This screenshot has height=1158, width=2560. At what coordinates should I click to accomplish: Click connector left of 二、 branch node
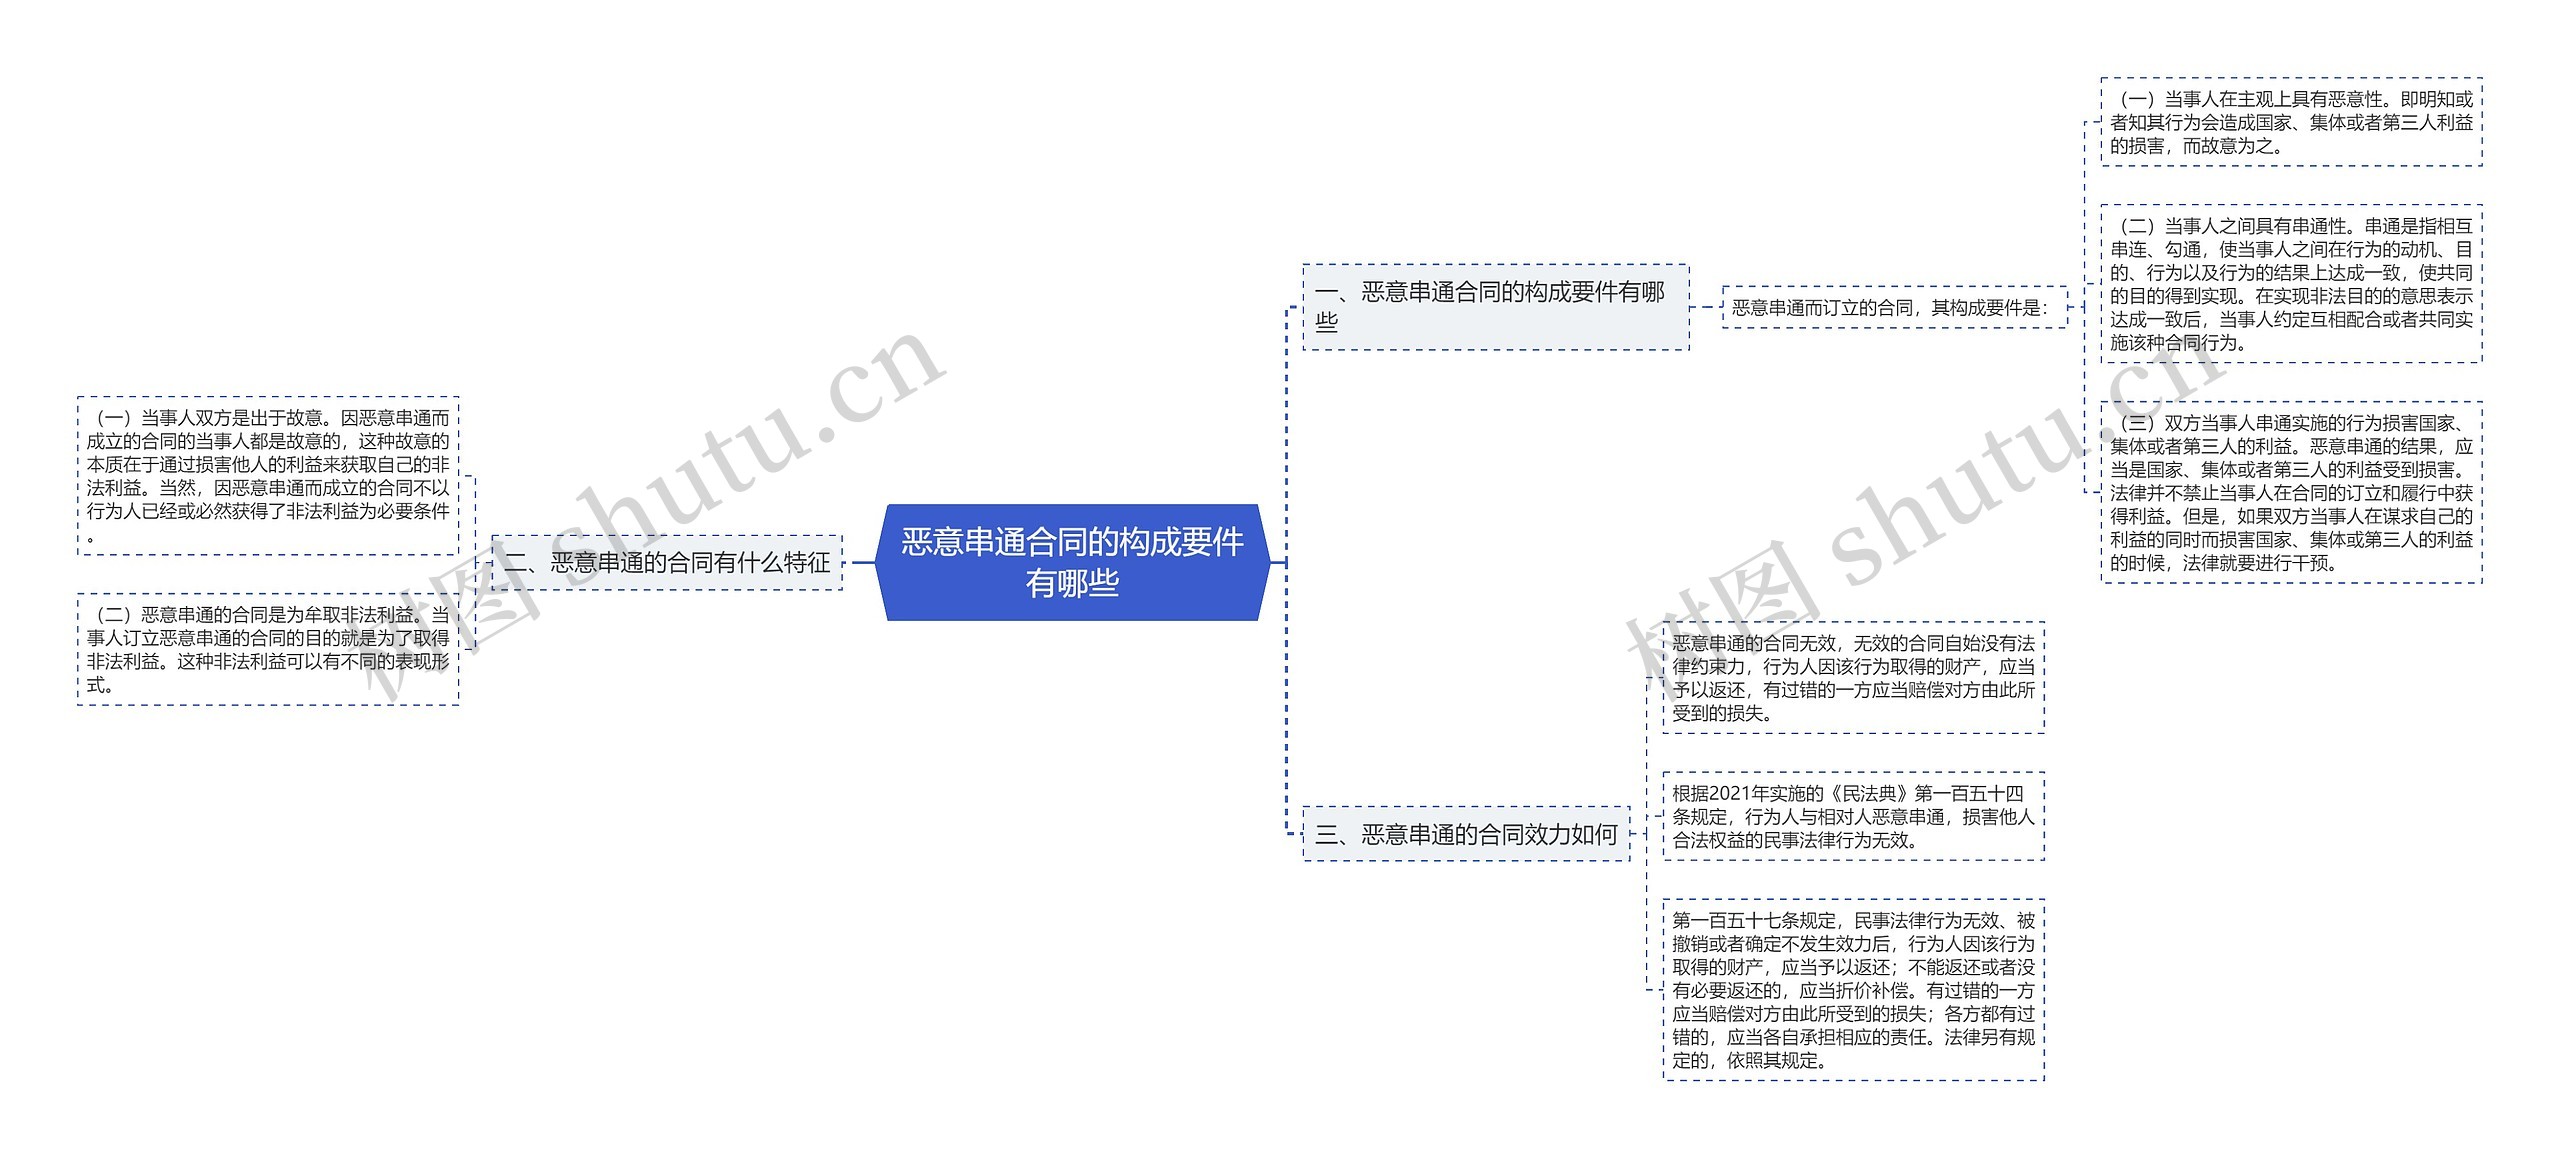point(482,562)
